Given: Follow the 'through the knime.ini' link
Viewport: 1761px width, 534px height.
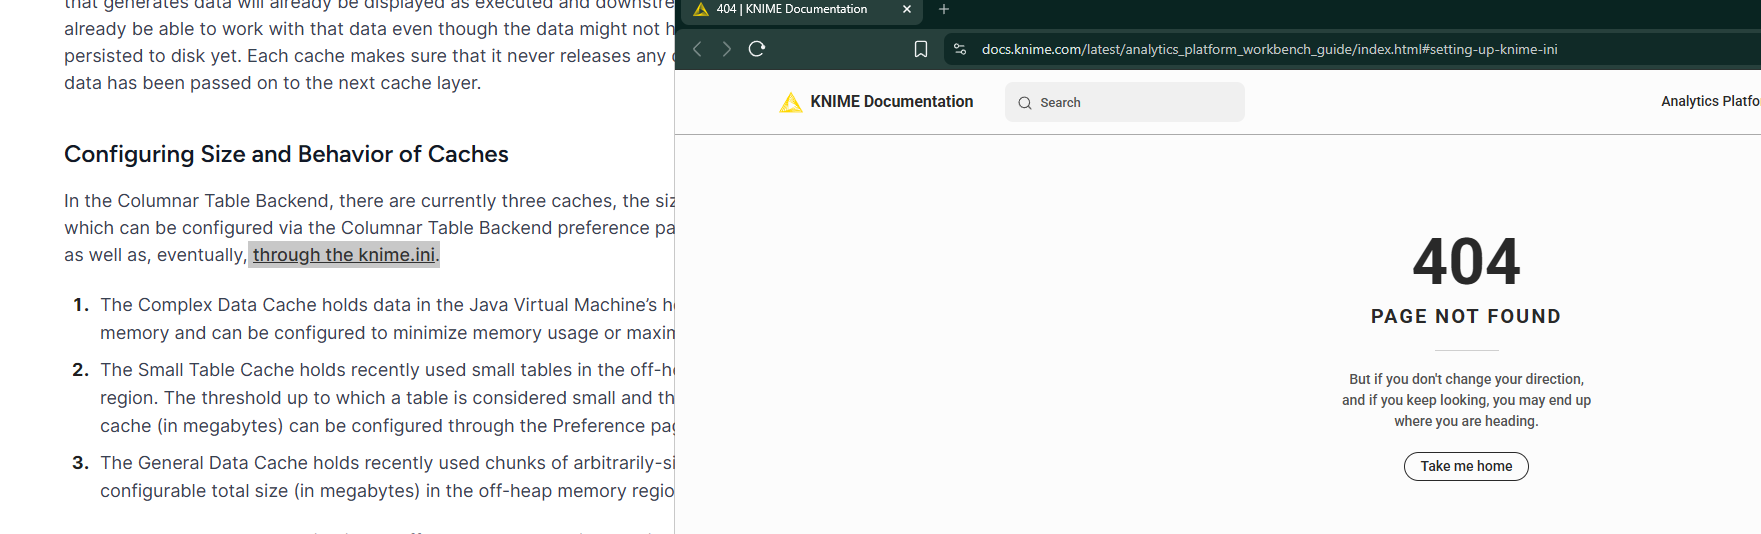Looking at the screenshot, I should pos(343,255).
